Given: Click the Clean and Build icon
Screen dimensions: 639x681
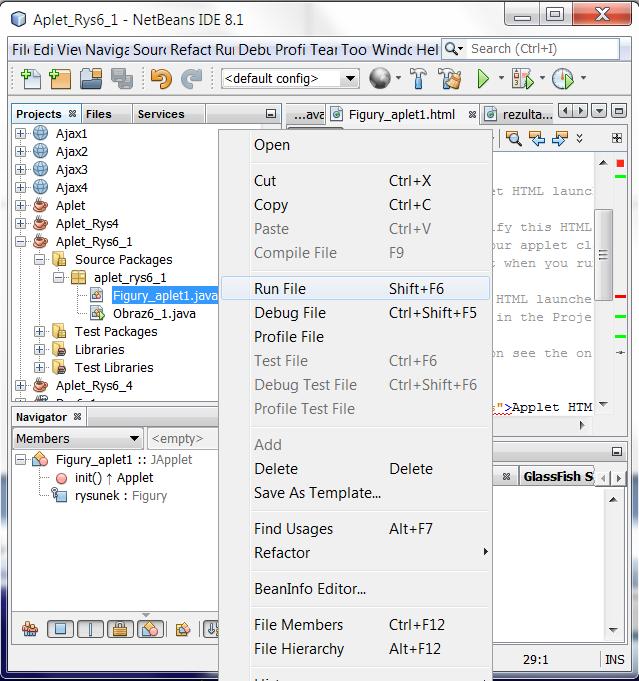Looking at the screenshot, I should pyautogui.click(x=450, y=79).
